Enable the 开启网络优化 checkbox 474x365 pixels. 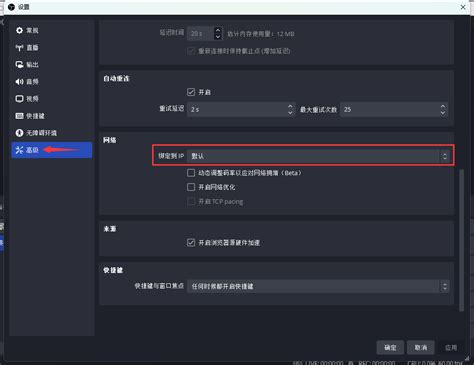point(191,187)
